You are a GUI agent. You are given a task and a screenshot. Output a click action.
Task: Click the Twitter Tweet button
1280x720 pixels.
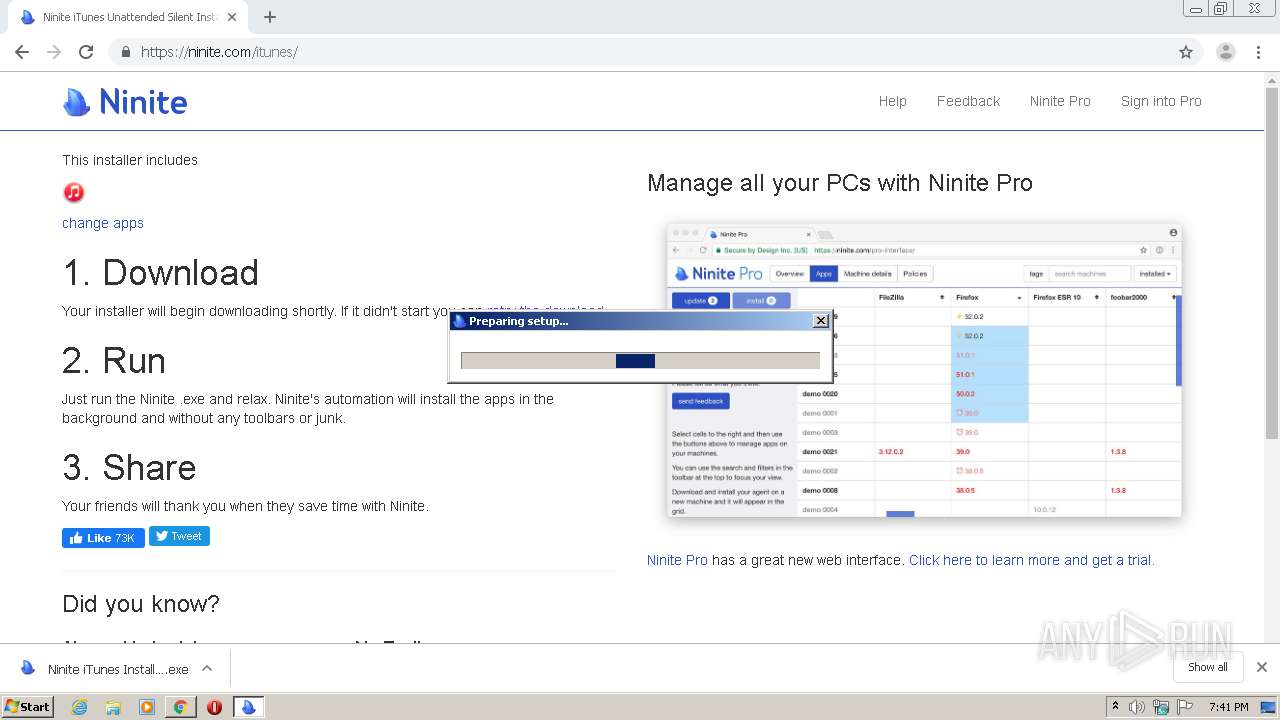coord(179,536)
